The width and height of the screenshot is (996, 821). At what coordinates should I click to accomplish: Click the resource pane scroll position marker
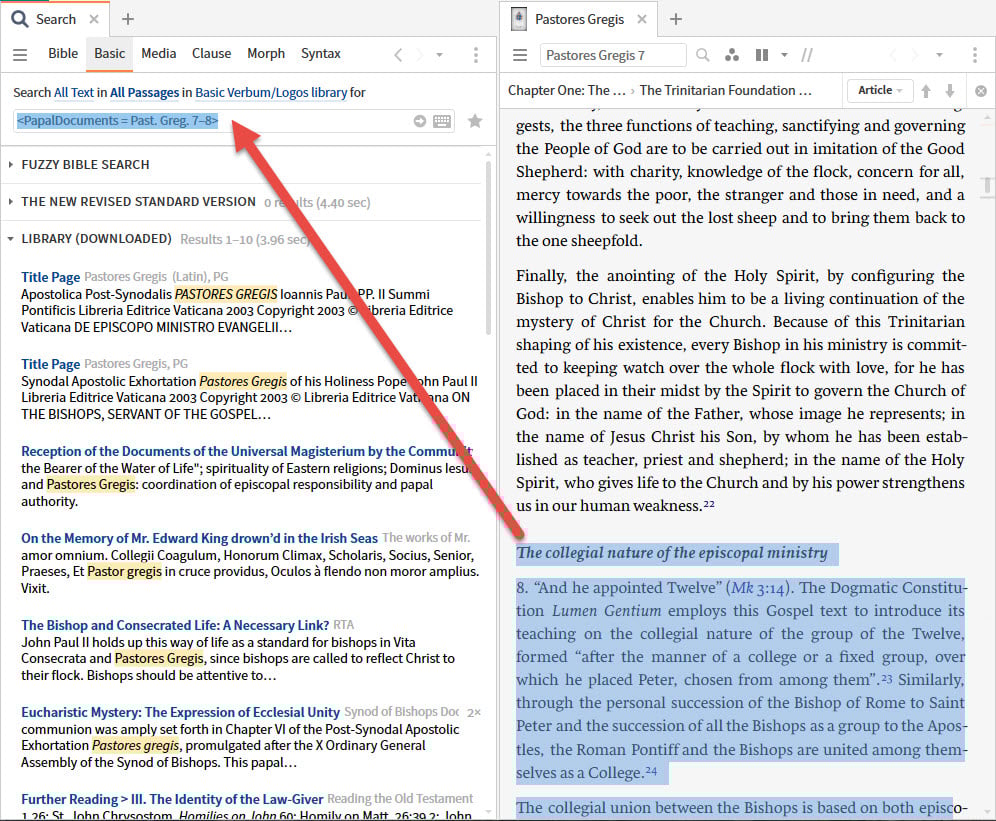[986, 186]
